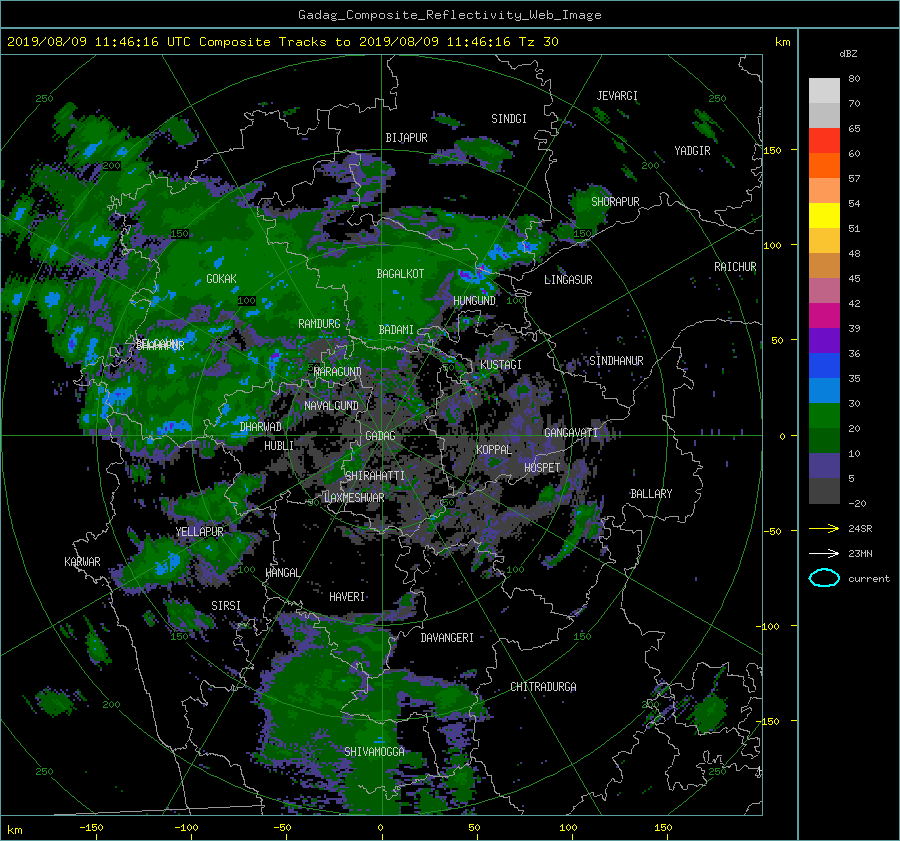Click the 80 value atop dBZ scale
The width and height of the screenshot is (900, 841).
tap(854, 79)
